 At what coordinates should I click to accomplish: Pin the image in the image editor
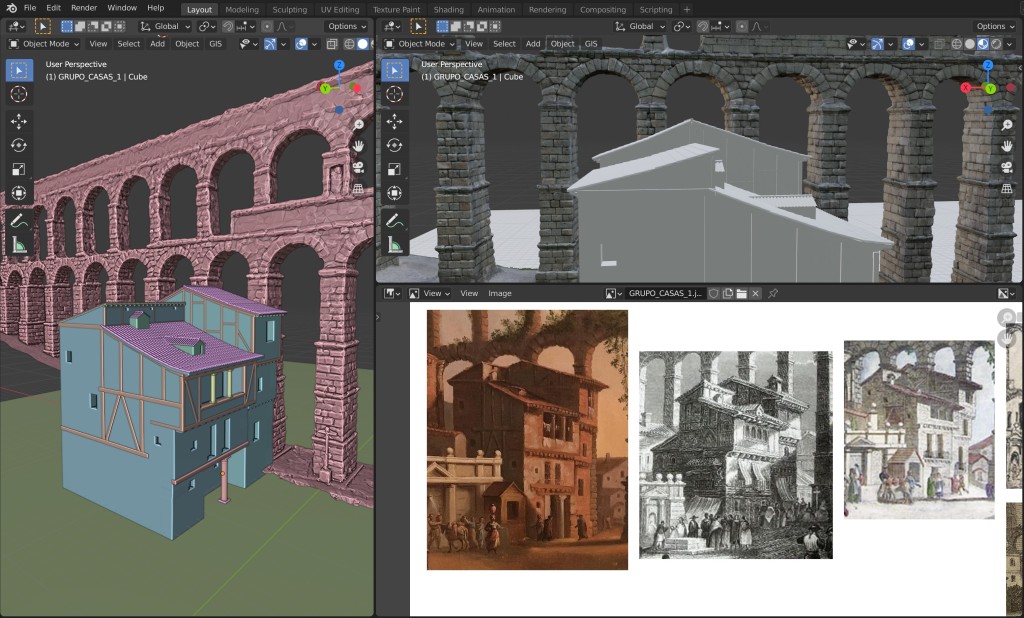click(x=773, y=294)
